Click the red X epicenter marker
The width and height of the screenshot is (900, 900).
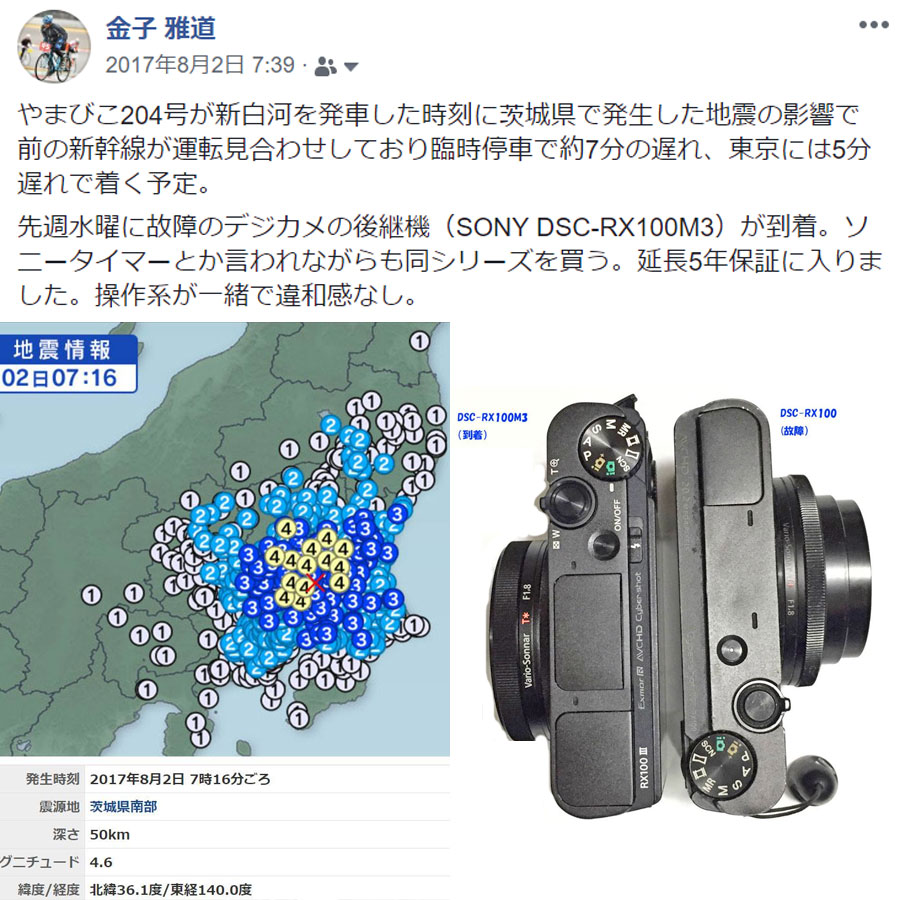click(315, 582)
